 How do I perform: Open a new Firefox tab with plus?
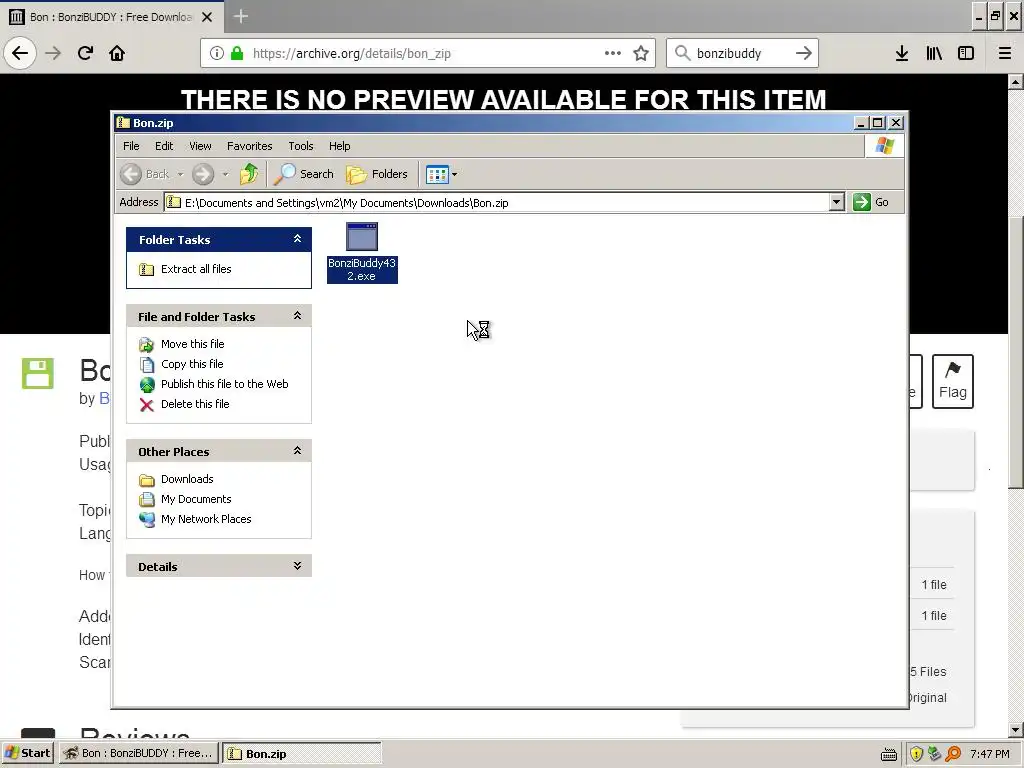point(240,16)
